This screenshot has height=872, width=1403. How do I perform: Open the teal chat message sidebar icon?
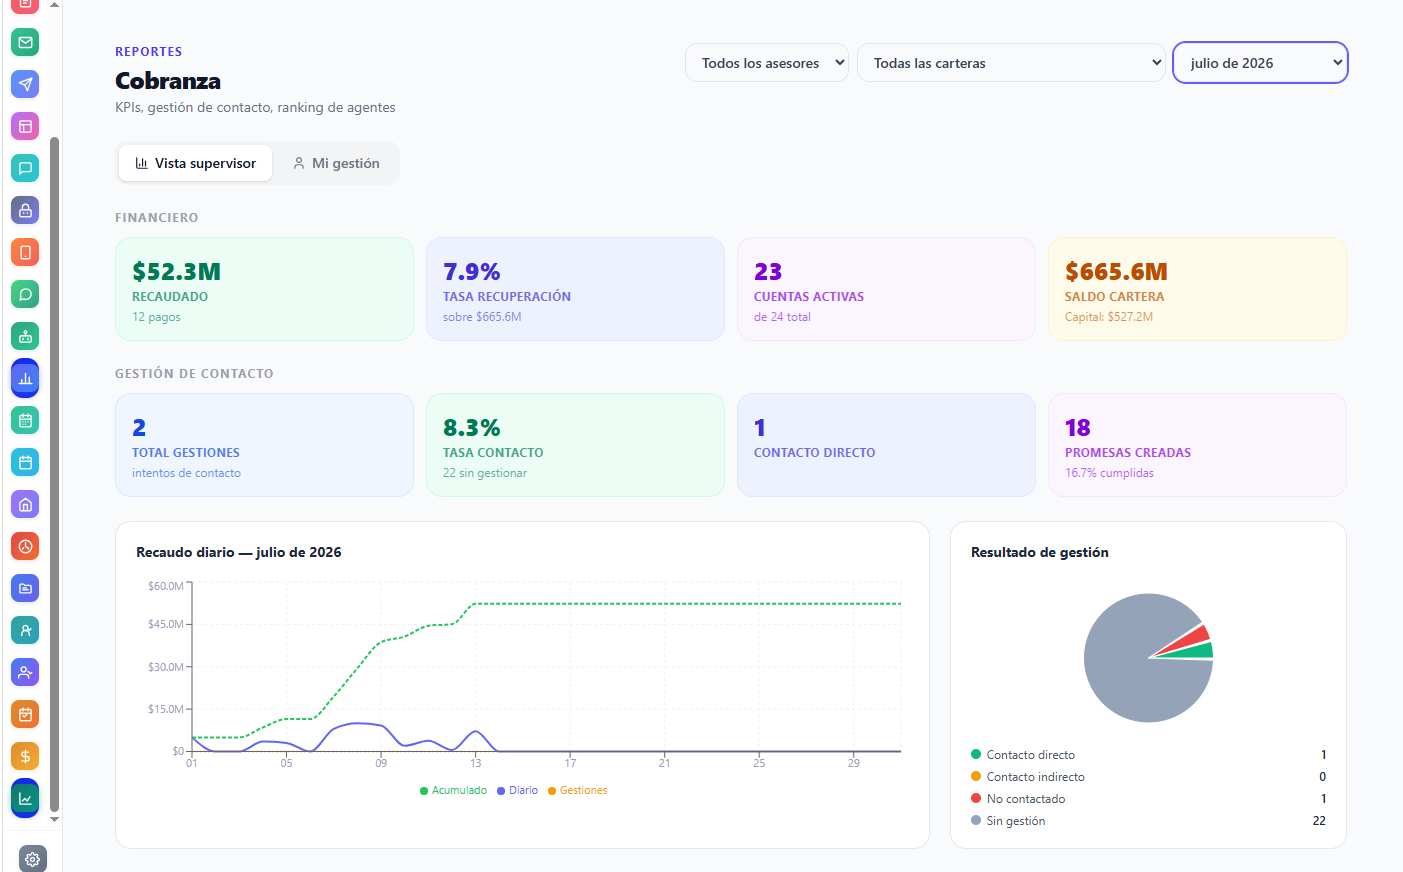point(25,168)
